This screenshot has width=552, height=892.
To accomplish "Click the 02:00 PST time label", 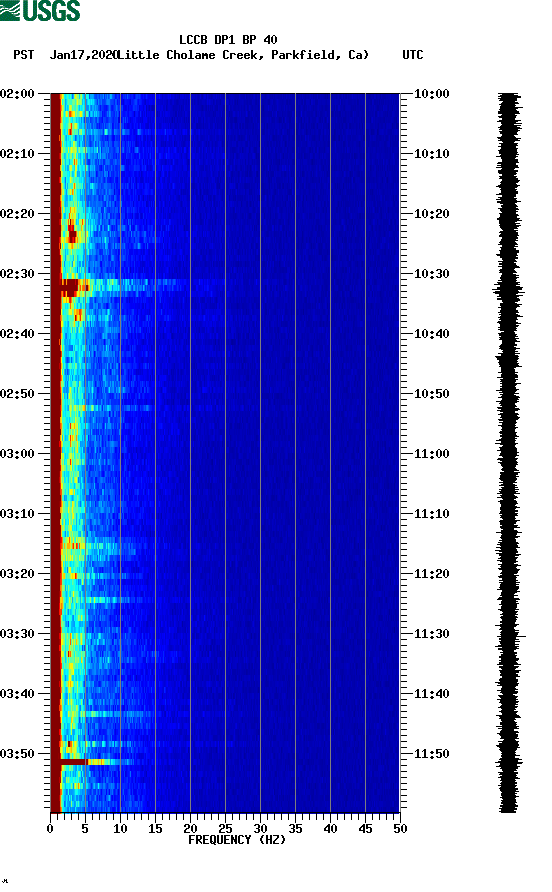I will [x=17, y=93].
